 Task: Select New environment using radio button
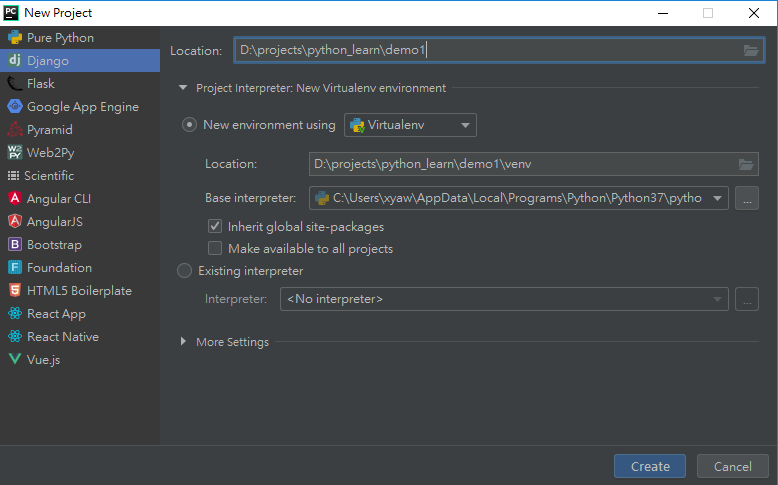pyautogui.click(x=188, y=125)
